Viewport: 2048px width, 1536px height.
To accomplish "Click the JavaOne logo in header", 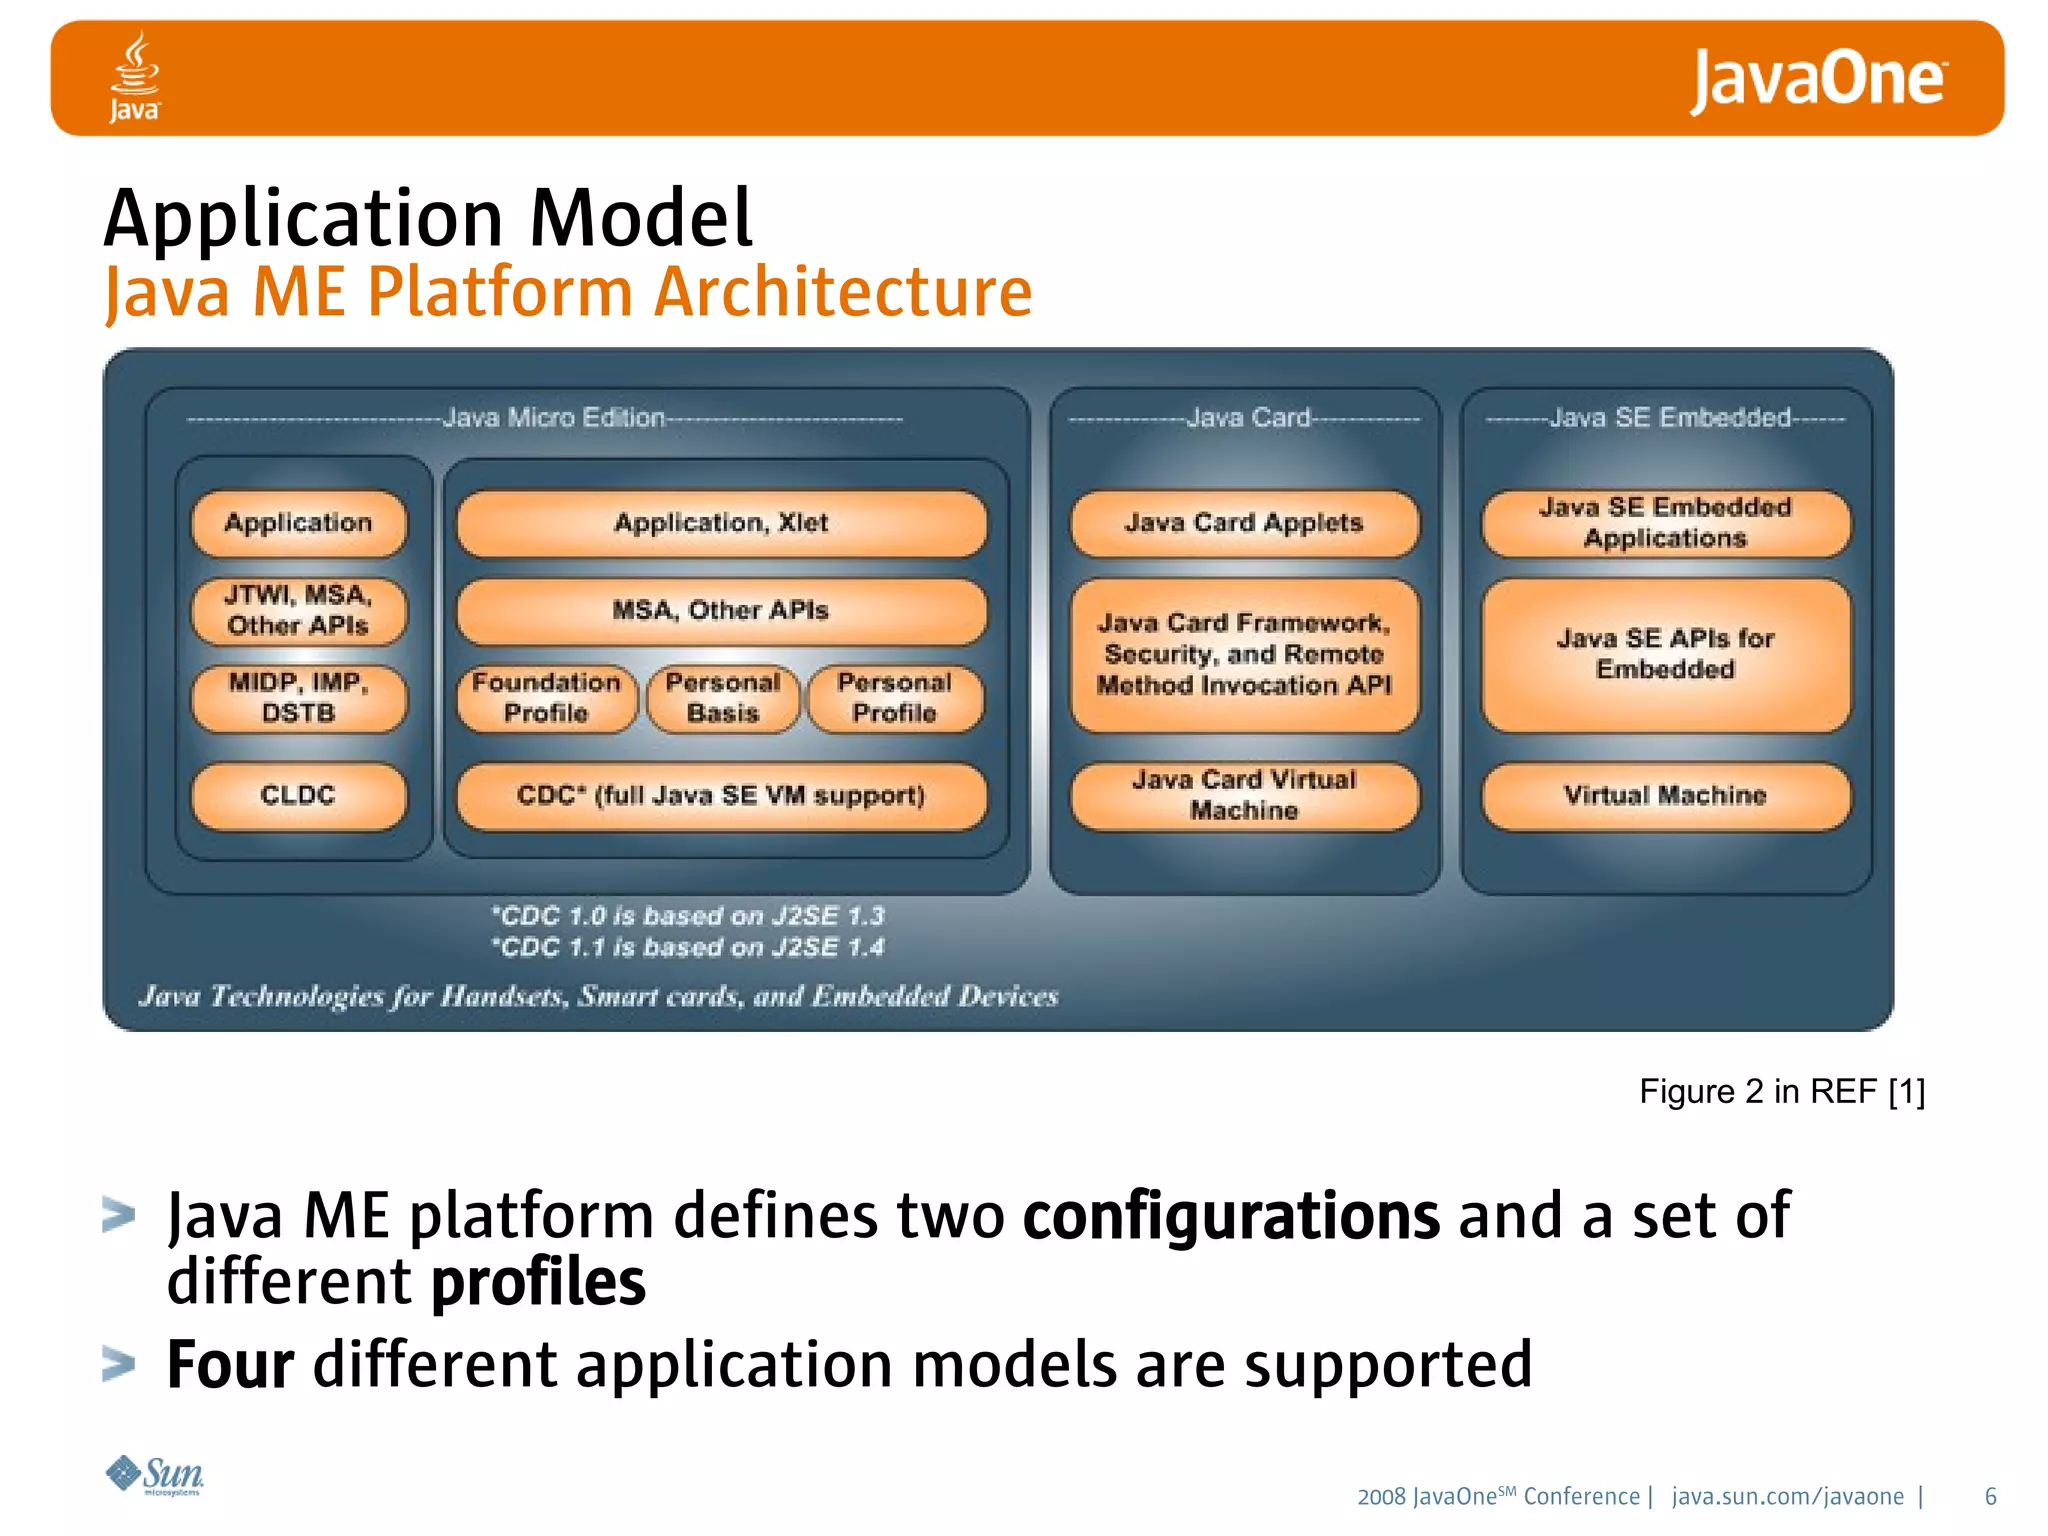I will (x=1818, y=80).
